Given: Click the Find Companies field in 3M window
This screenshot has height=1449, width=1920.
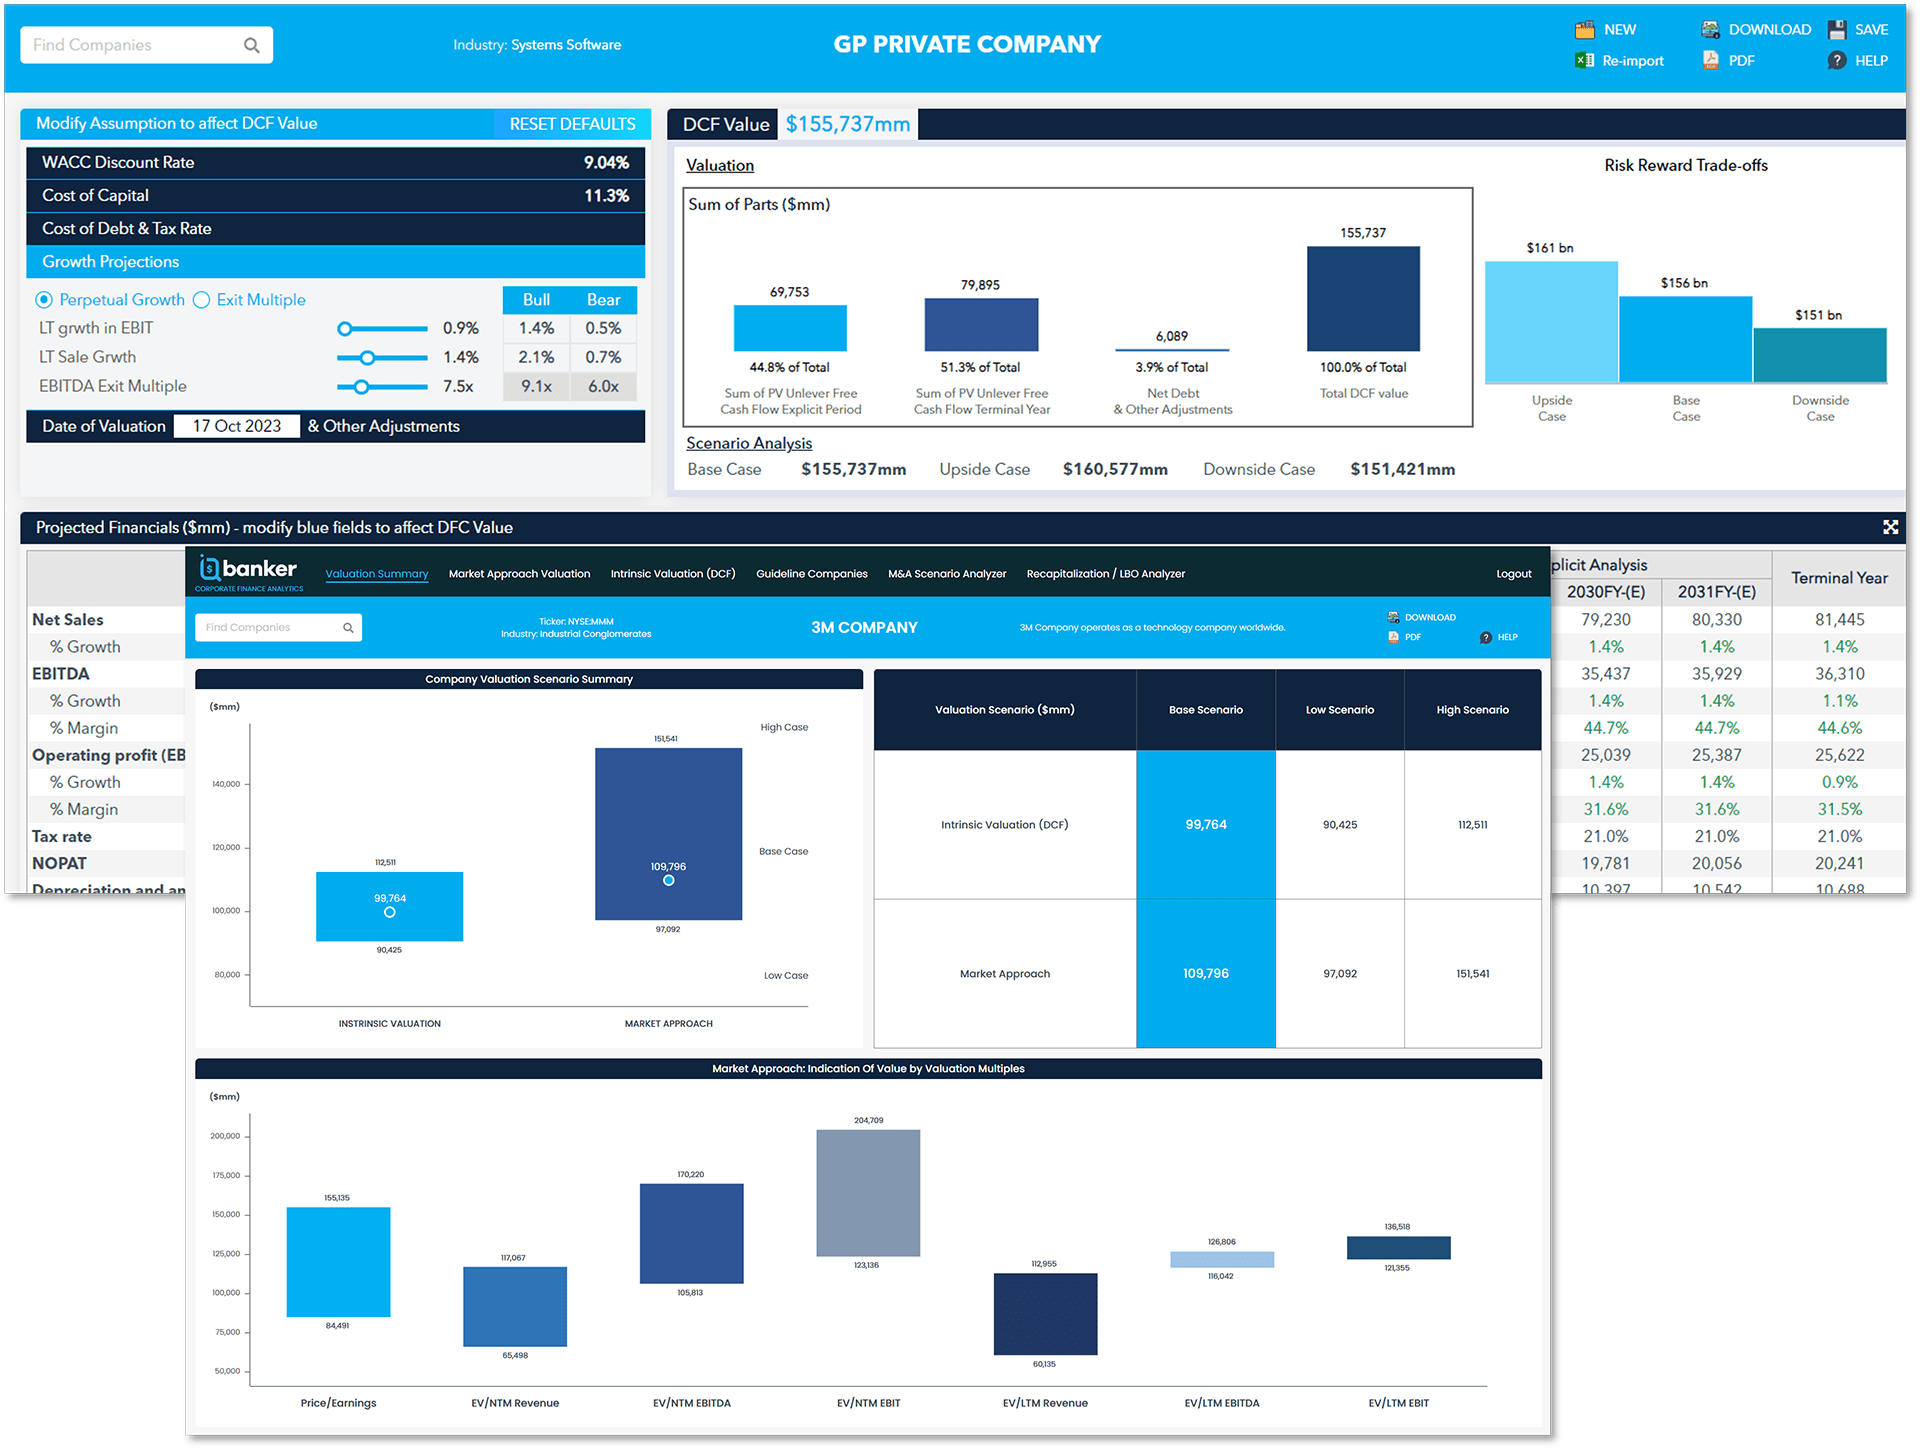Looking at the screenshot, I should point(278,628).
